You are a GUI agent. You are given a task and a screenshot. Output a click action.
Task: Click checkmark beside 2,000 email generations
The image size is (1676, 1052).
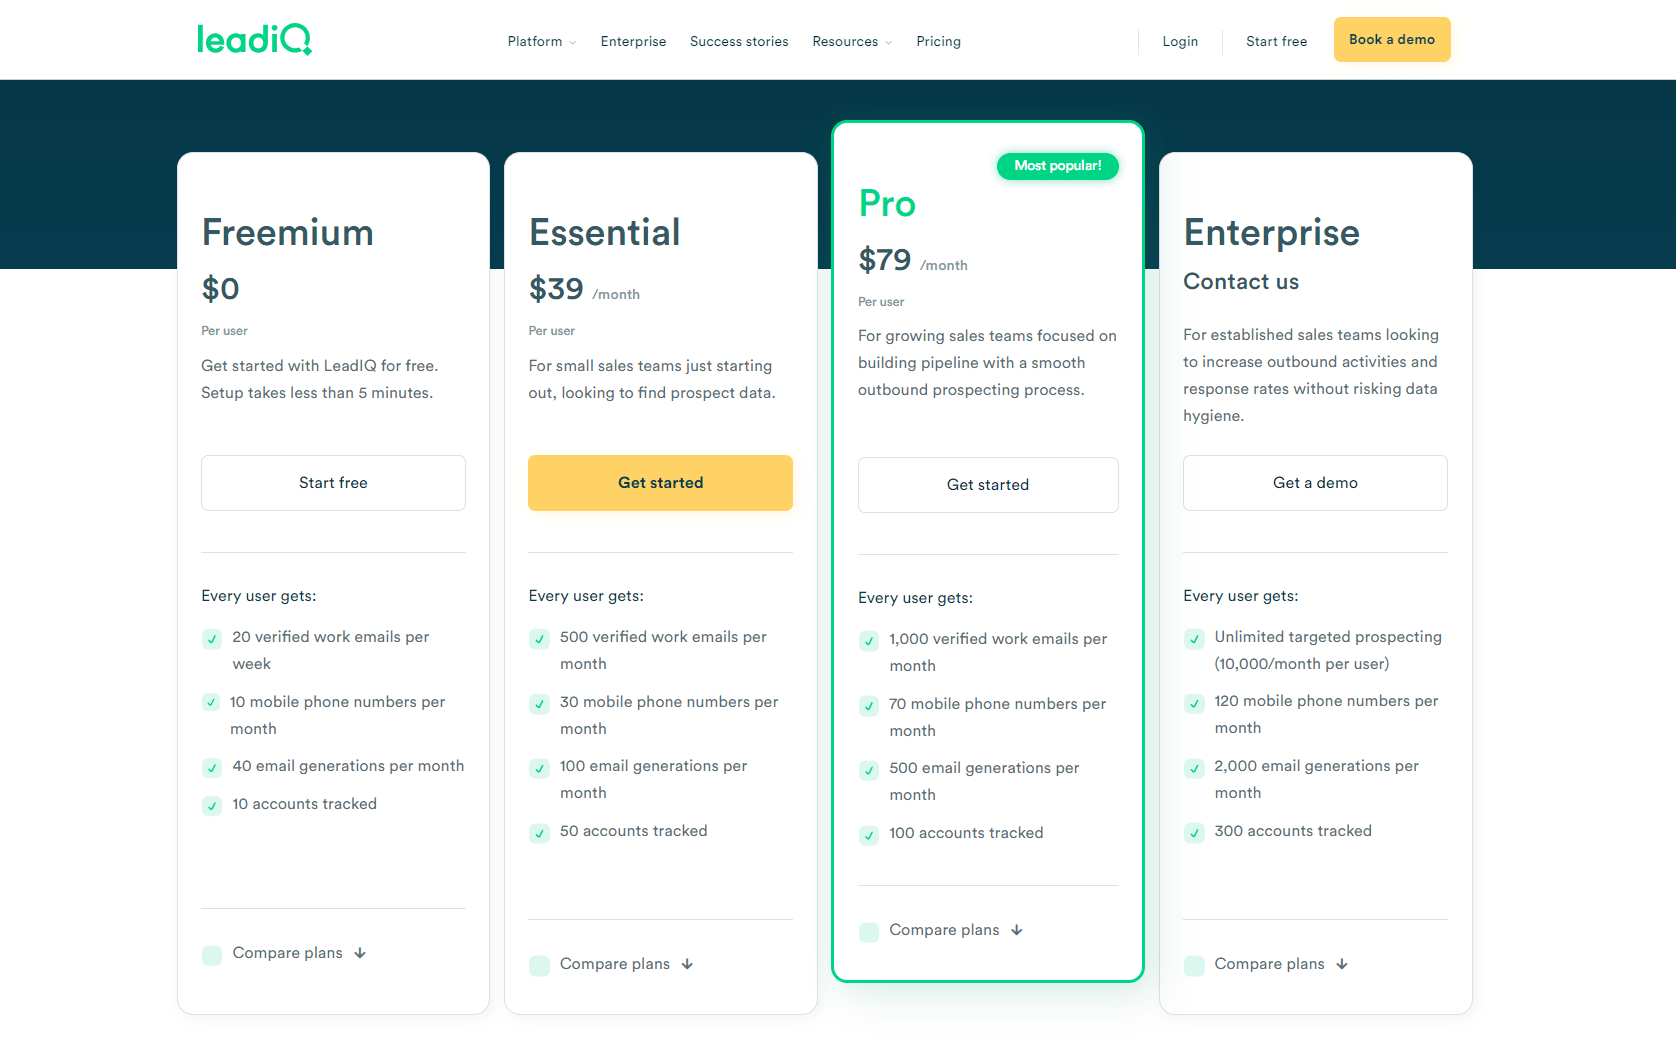click(x=1194, y=768)
